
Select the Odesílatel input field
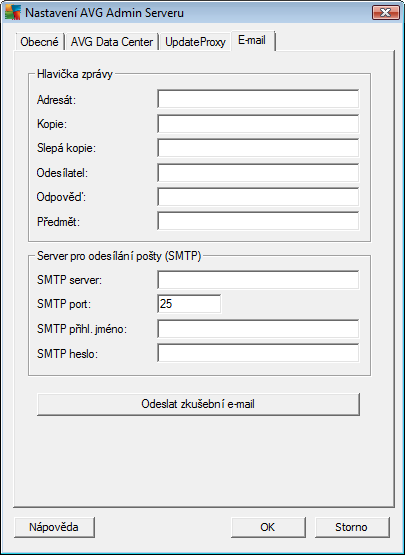pyautogui.click(x=258, y=172)
